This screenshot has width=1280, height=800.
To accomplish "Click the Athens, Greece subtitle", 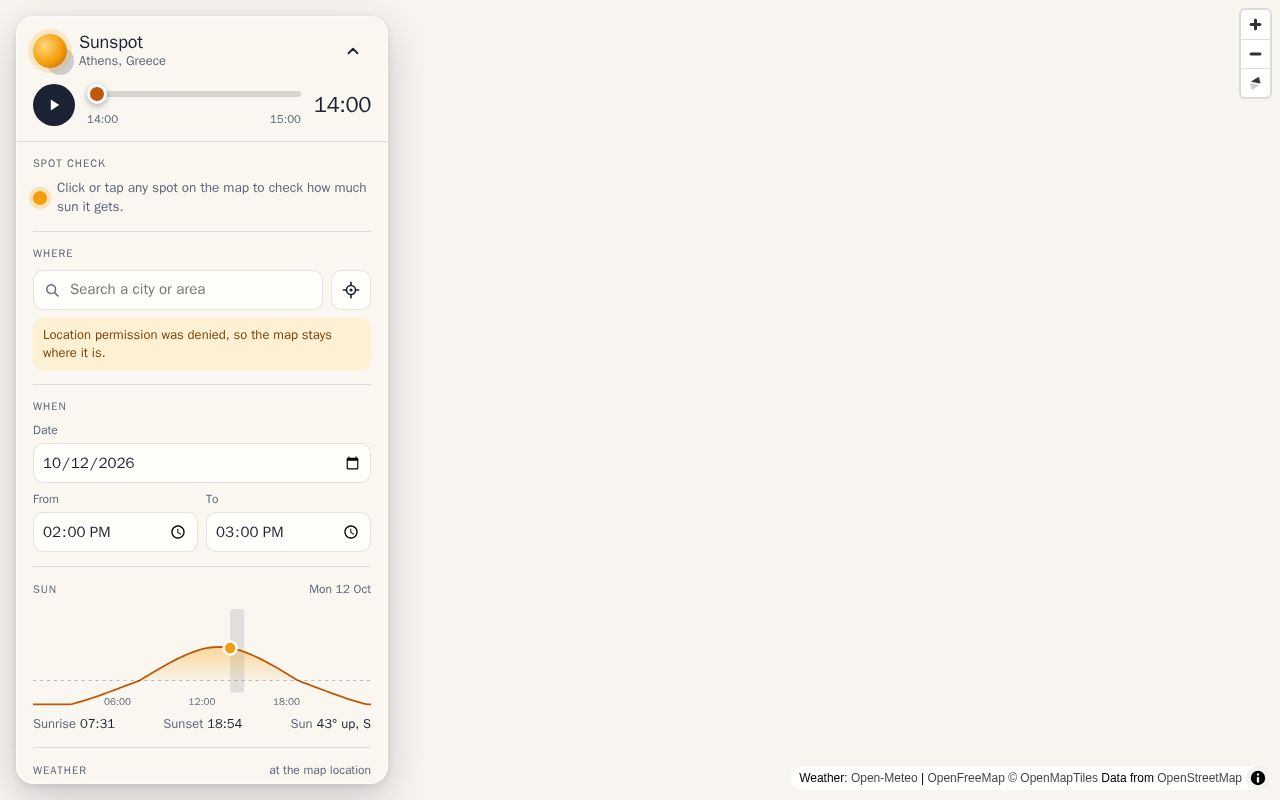I will pos(122,61).
